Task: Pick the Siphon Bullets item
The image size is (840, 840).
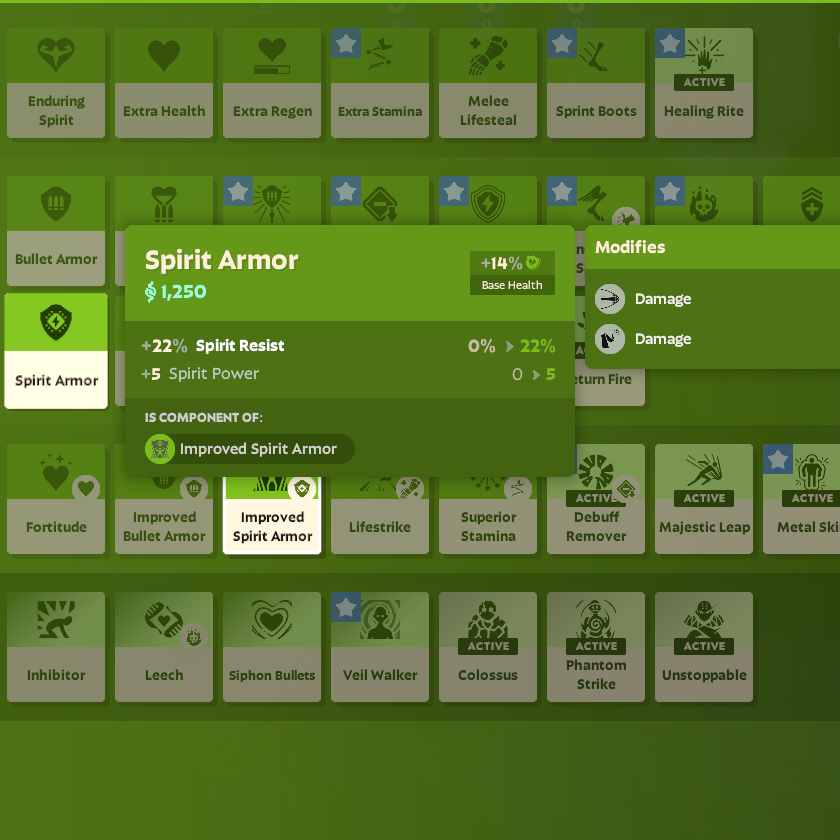Action: point(272,646)
